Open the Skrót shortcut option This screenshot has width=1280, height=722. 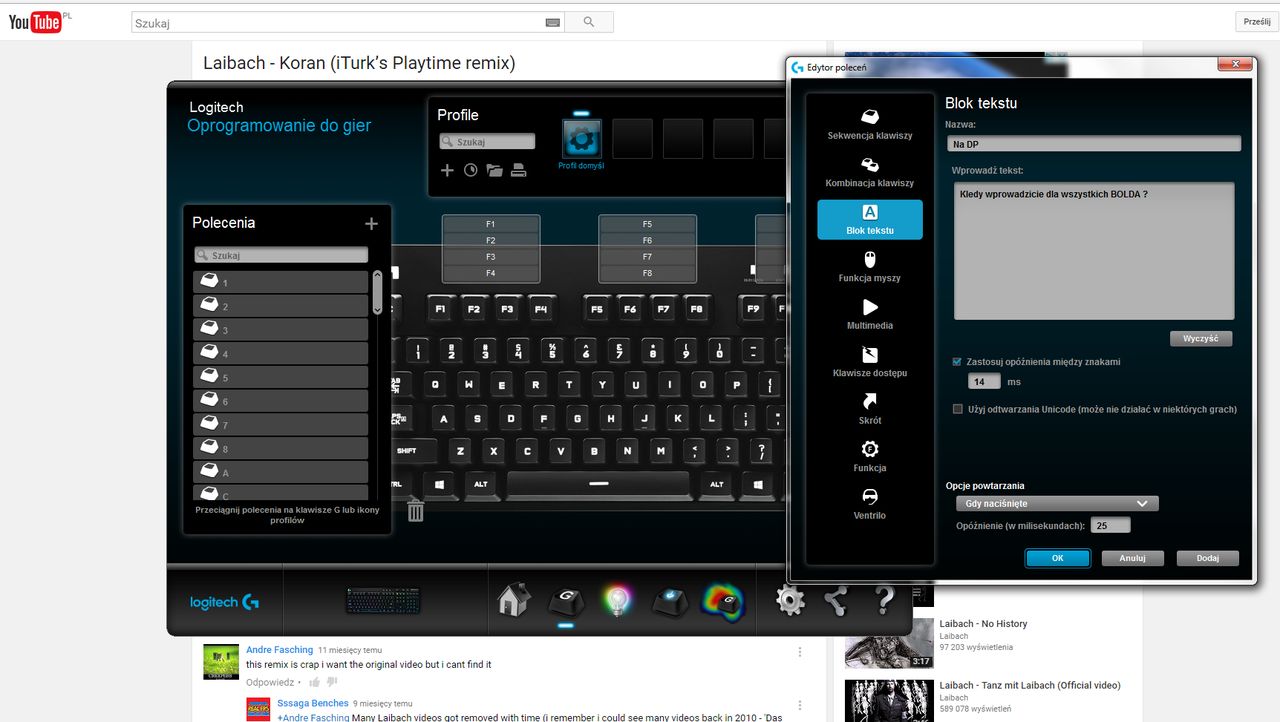[x=869, y=410]
